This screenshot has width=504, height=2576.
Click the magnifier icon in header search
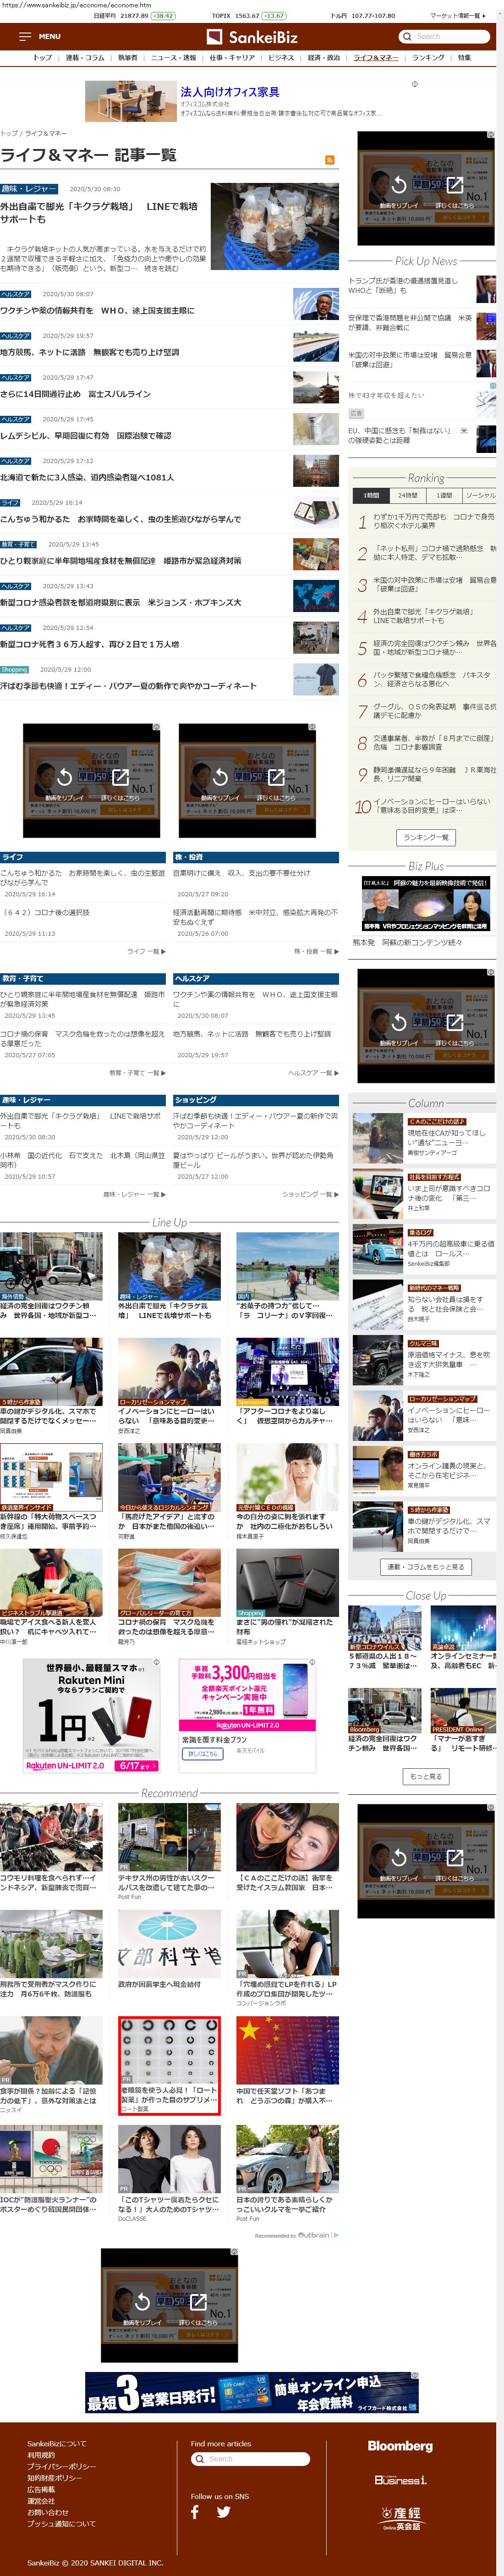point(407,36)
